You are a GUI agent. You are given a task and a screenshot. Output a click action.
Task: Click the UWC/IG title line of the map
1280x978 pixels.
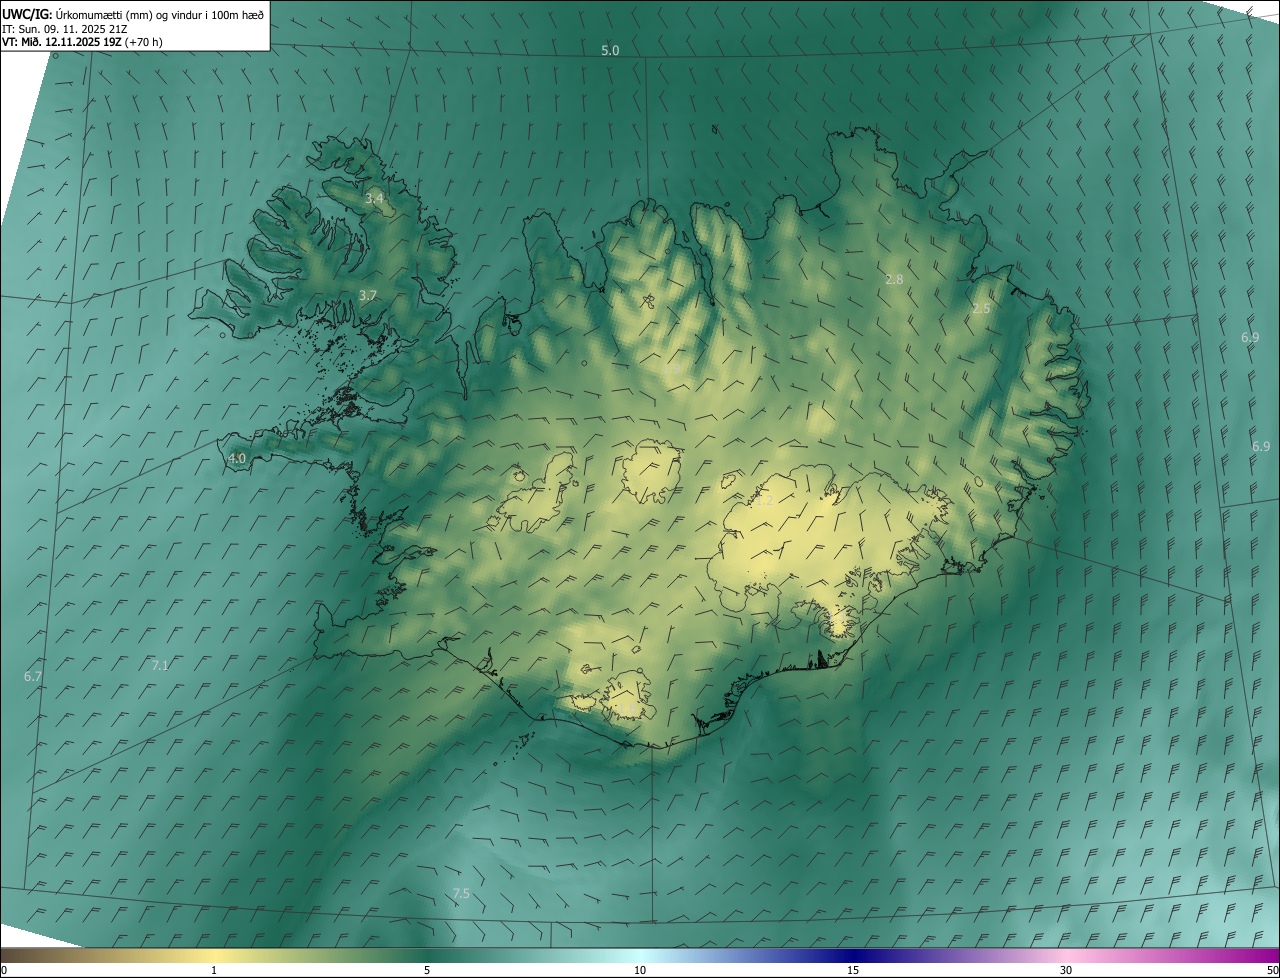133,14
